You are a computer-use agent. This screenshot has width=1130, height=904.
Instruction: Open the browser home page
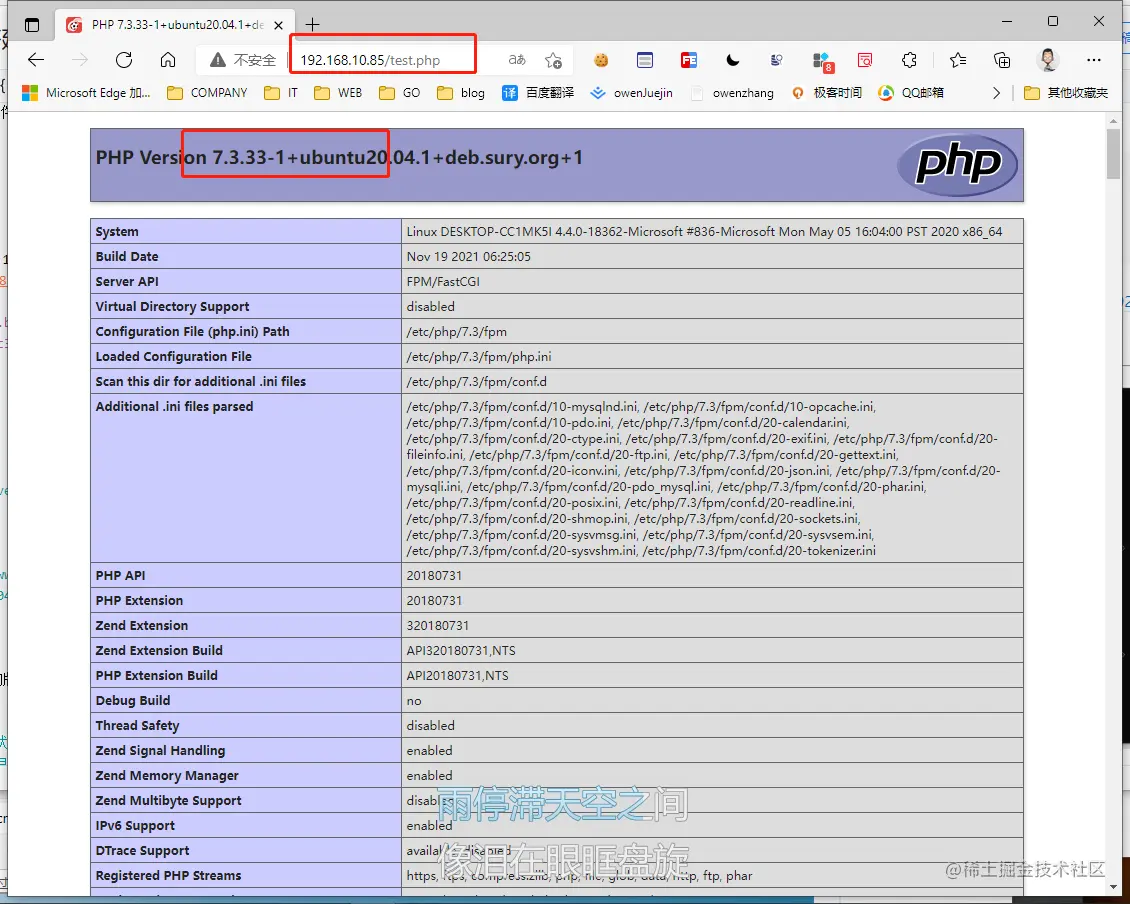(x=168, y=60)
